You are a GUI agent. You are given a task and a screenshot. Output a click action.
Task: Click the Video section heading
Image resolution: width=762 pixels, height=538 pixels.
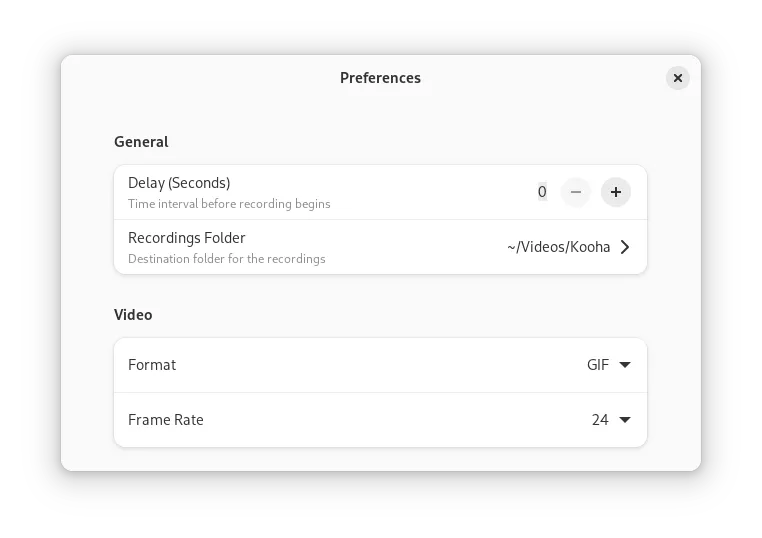[133, 315]
